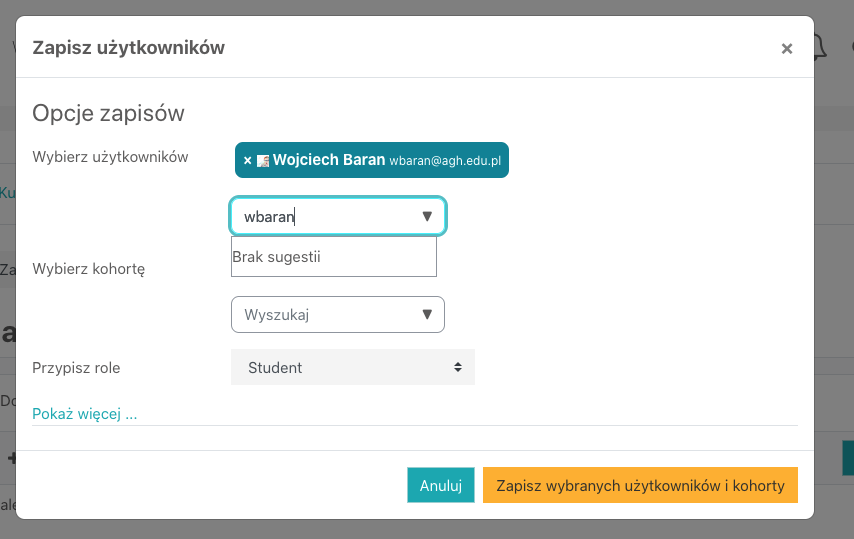Viewport: 854px width, 539px height.
Task: Click Wojciech Baran's avatar thumbnail in chip
Action: click(263, 161)
